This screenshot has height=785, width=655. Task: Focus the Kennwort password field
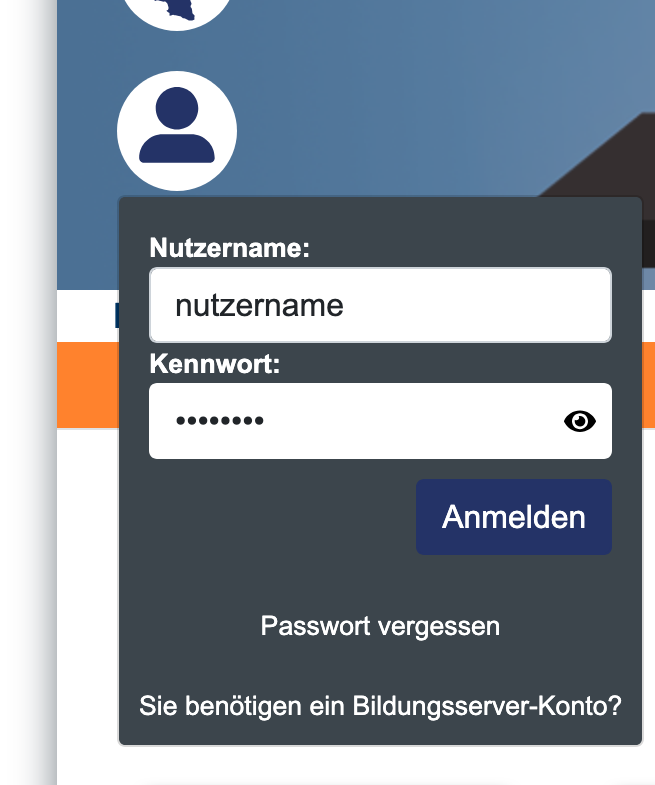coord(380,421)
